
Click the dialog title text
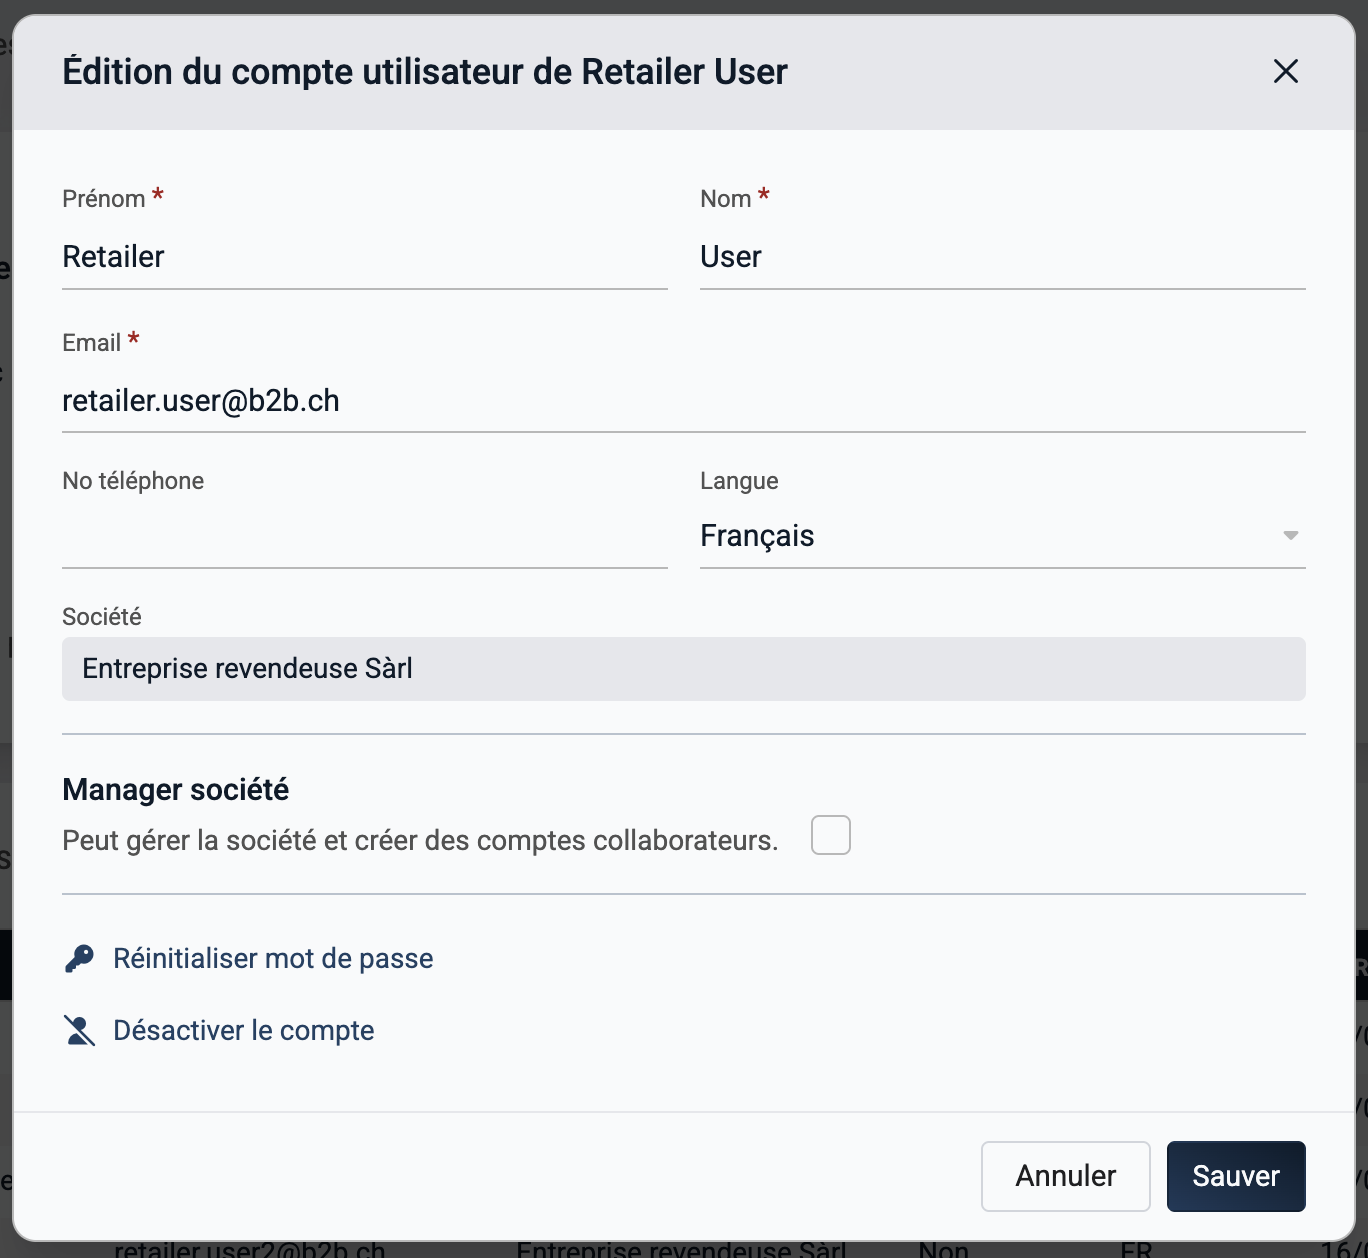point(425,72)
